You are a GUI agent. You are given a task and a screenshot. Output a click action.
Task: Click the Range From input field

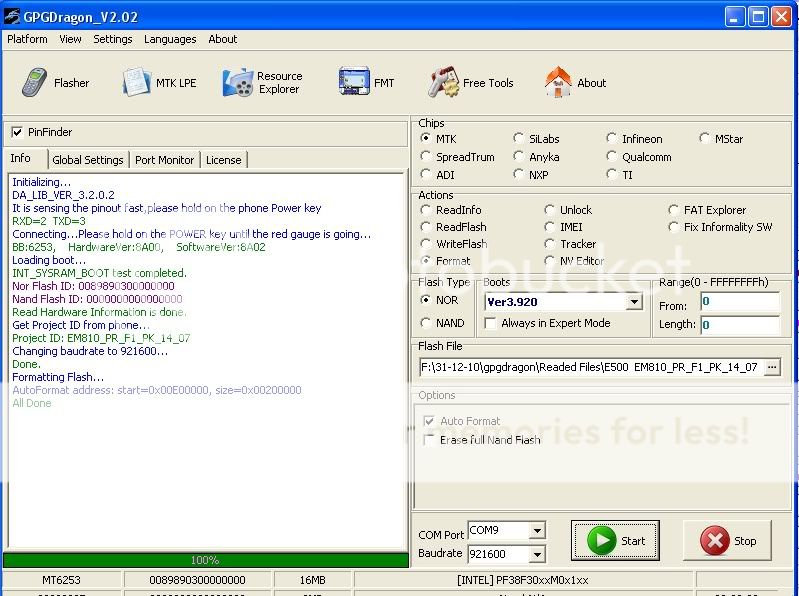pos(740,302)
